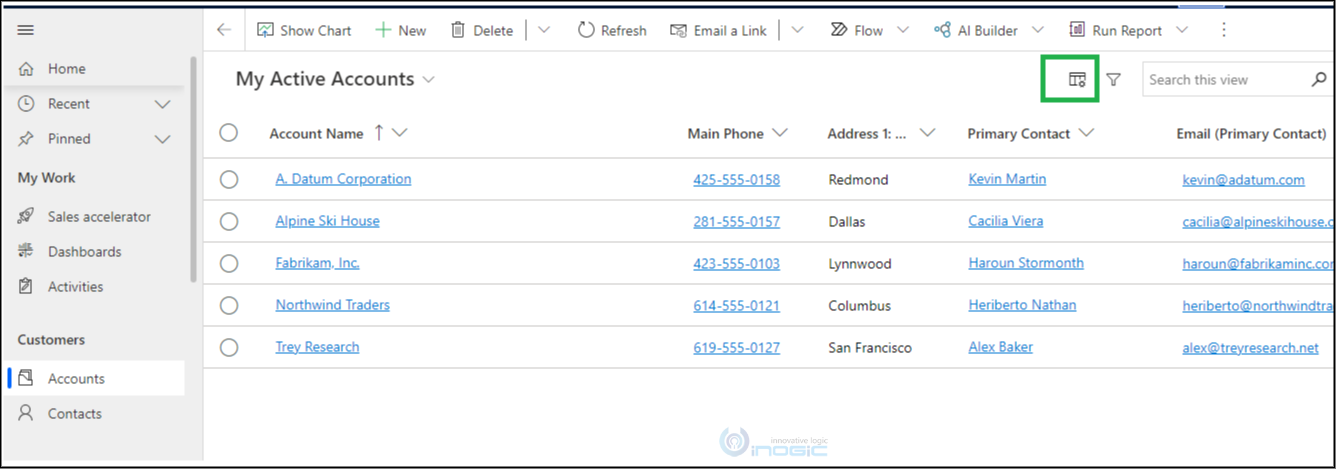Click the Show Chart icon

pos(265,30)
